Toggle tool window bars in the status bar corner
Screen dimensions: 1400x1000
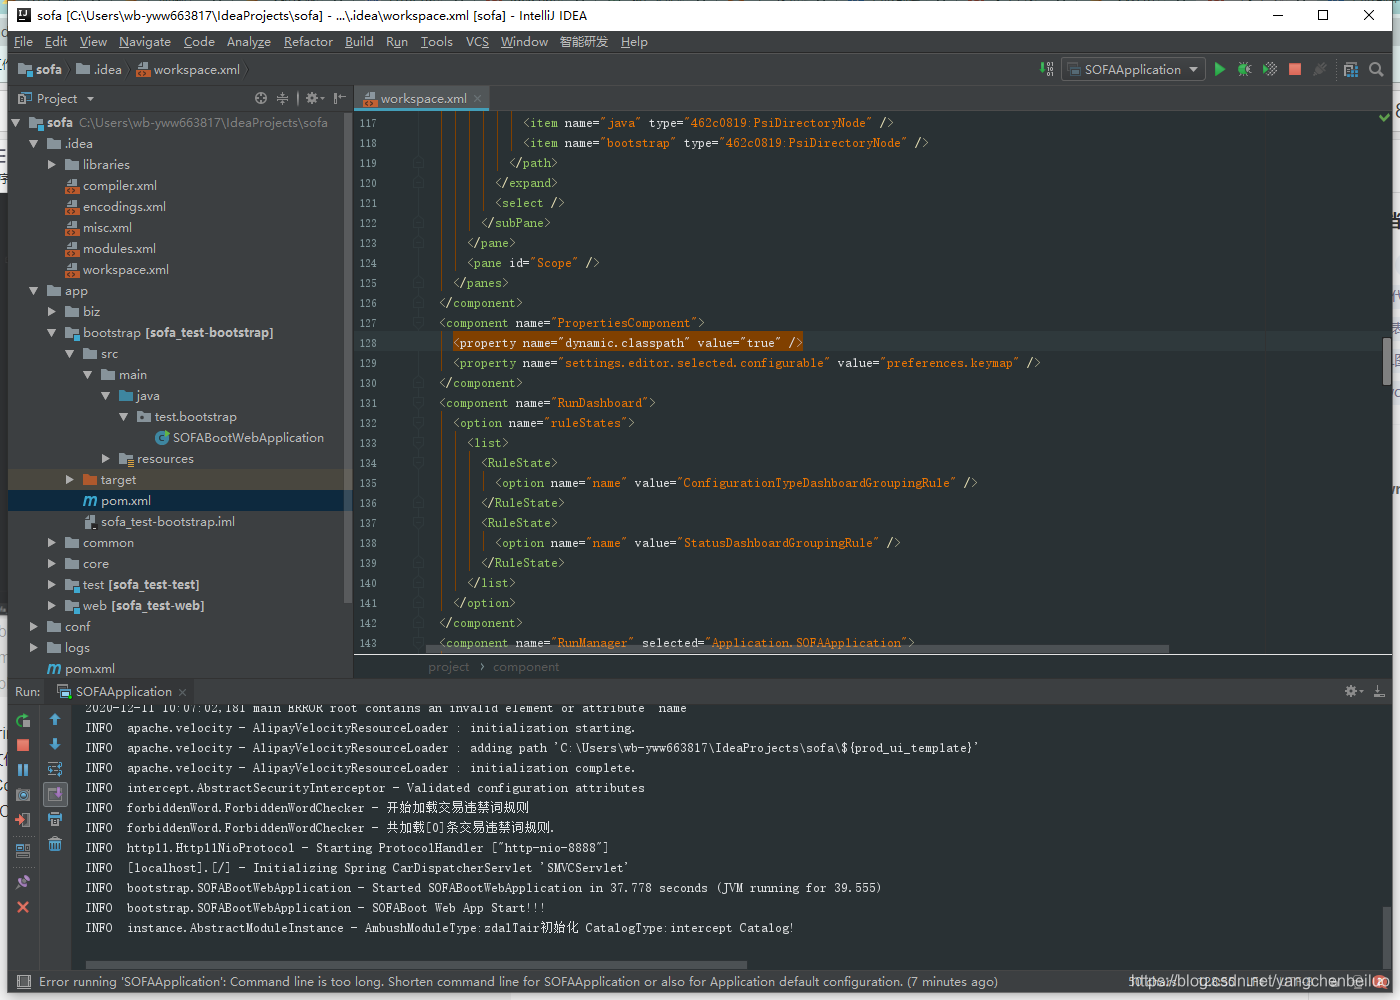tap(24, 982)
